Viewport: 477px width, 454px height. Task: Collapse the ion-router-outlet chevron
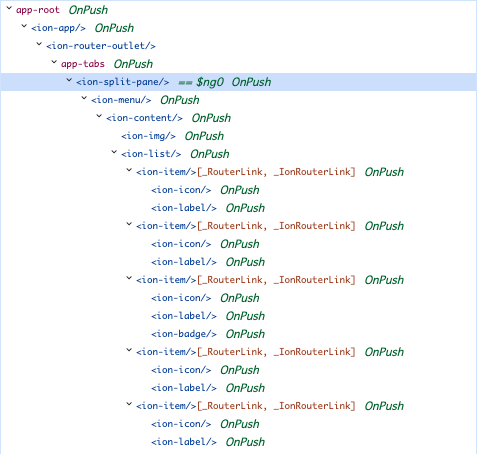coord(39,44)
